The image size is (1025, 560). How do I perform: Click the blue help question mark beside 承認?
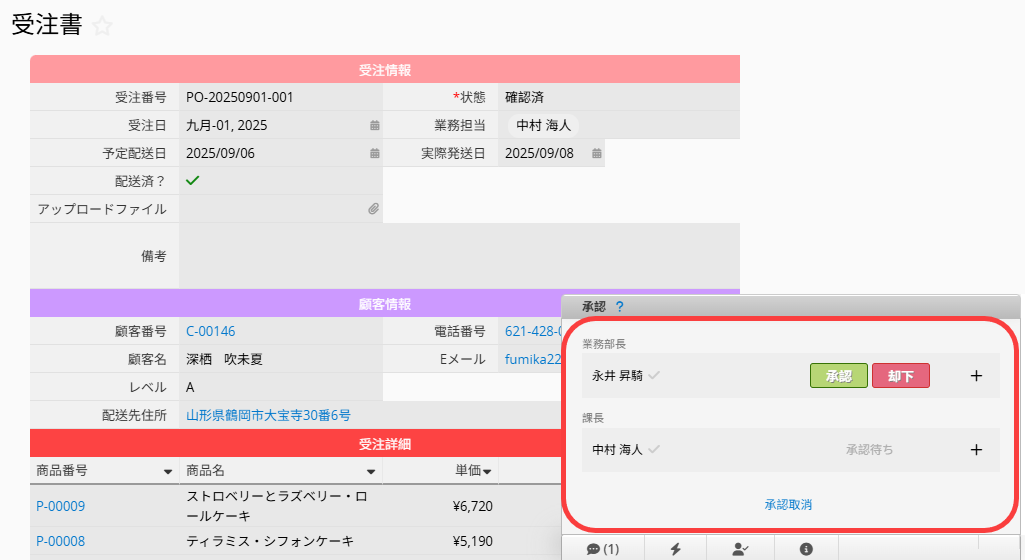click(x=620, y=308)
